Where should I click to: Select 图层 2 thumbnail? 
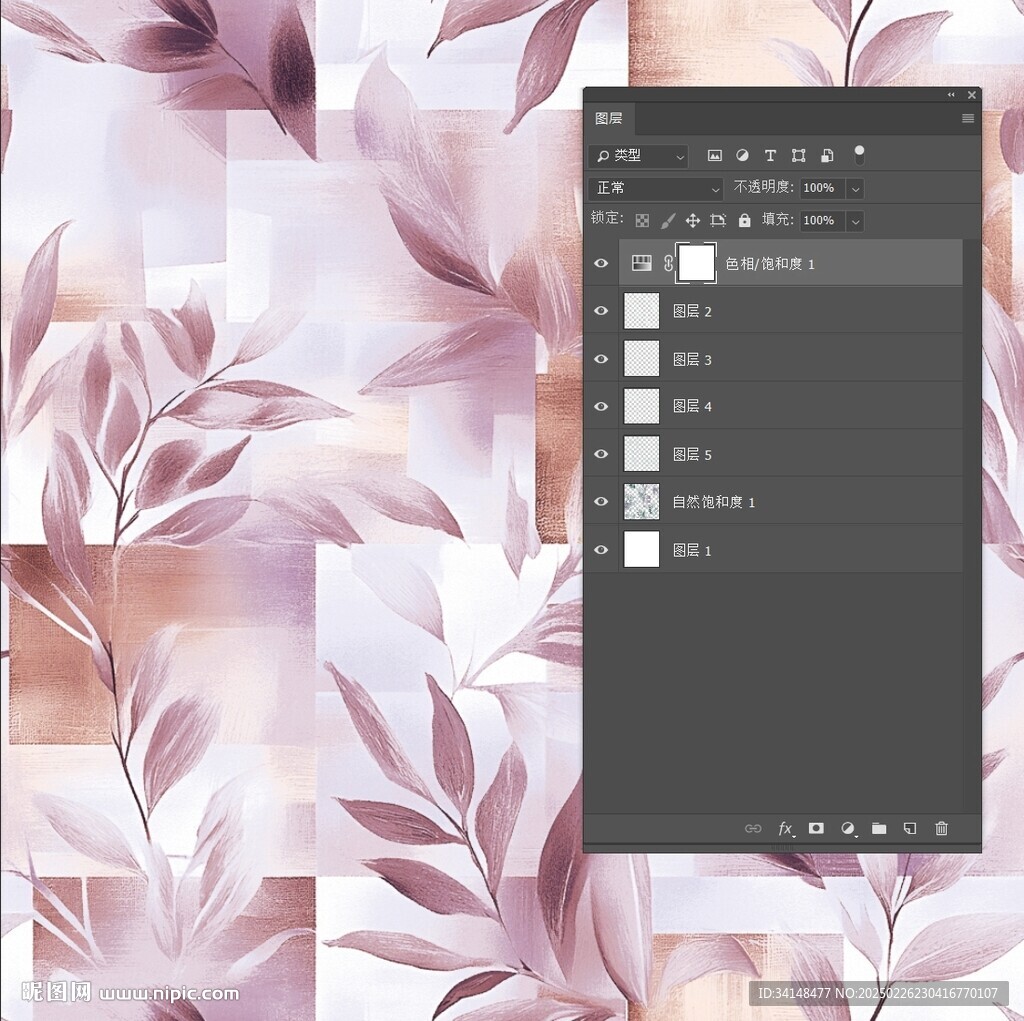point(641,311)
